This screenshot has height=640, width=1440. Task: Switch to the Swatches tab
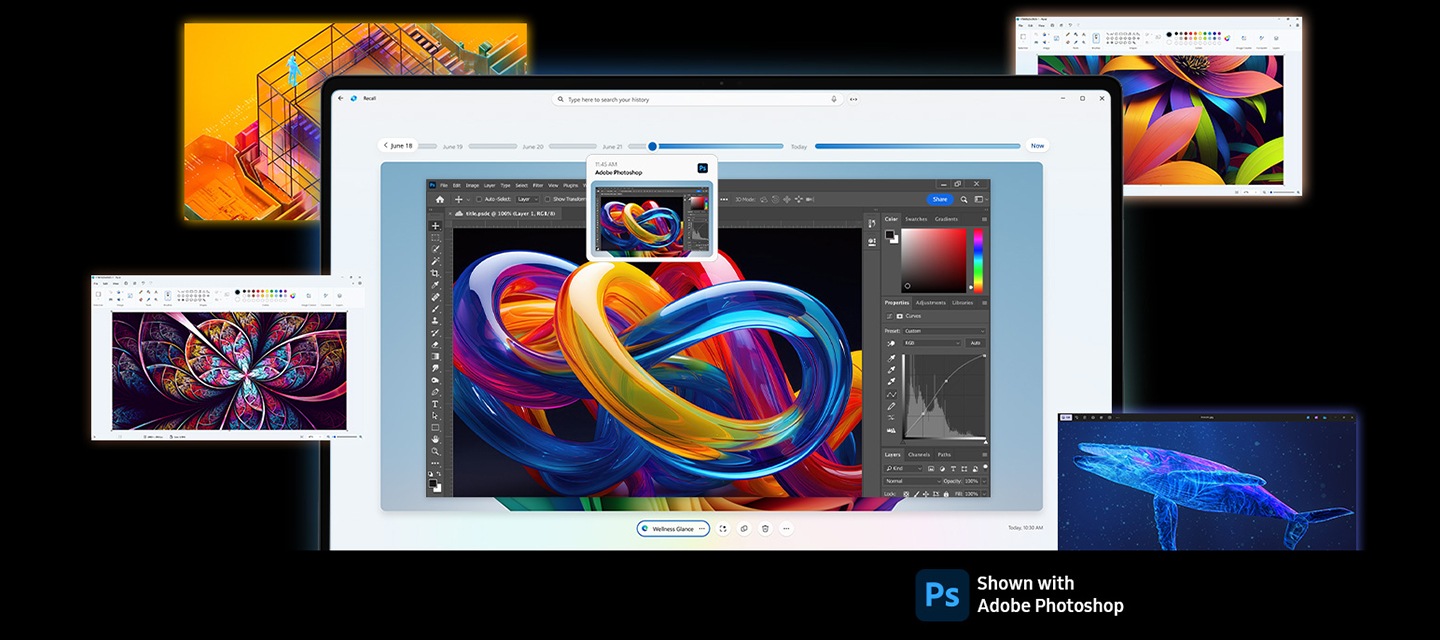[916, 219]
